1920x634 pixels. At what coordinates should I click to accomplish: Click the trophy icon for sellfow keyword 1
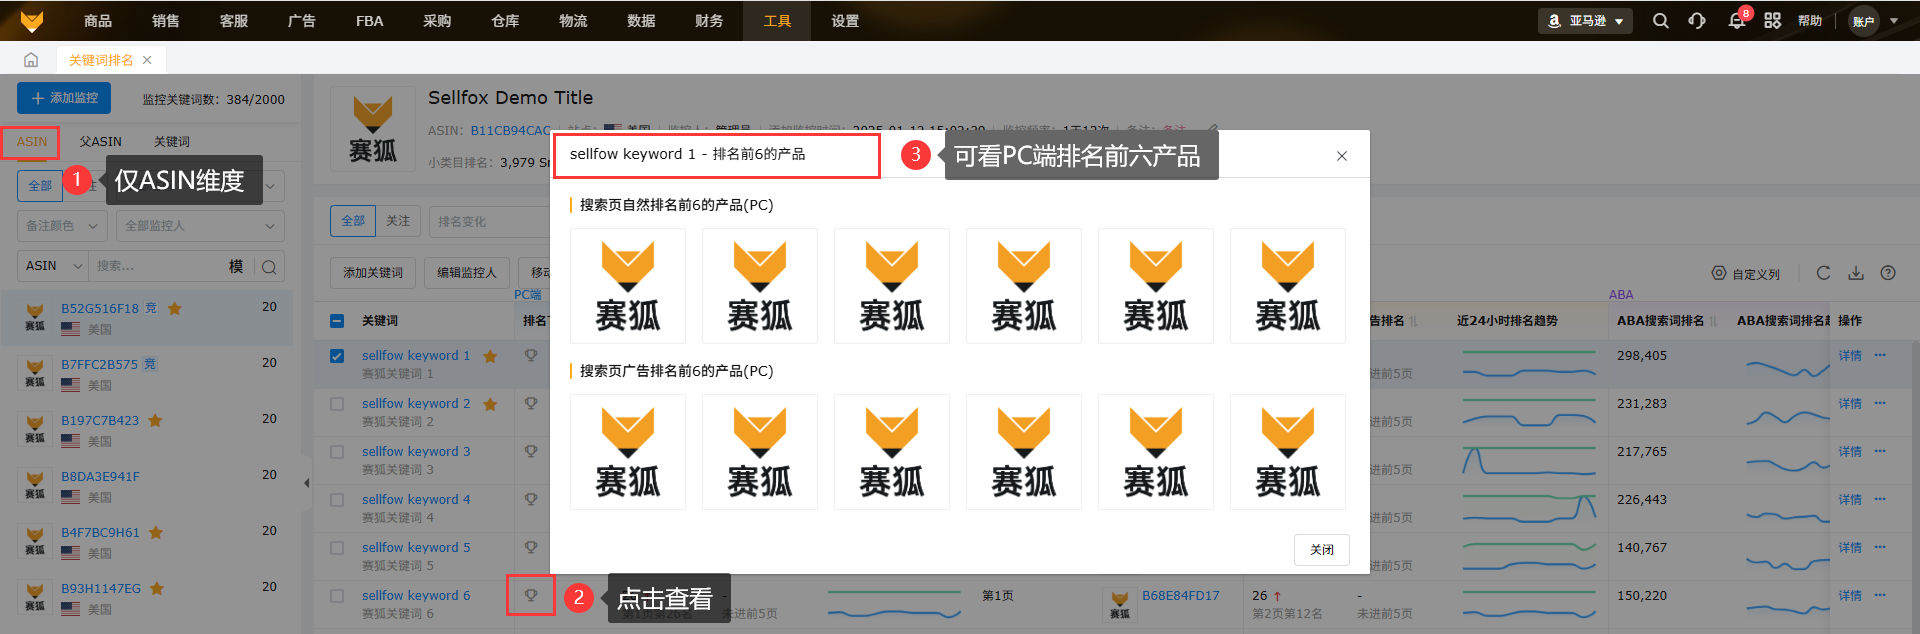[x=531, y=355]
